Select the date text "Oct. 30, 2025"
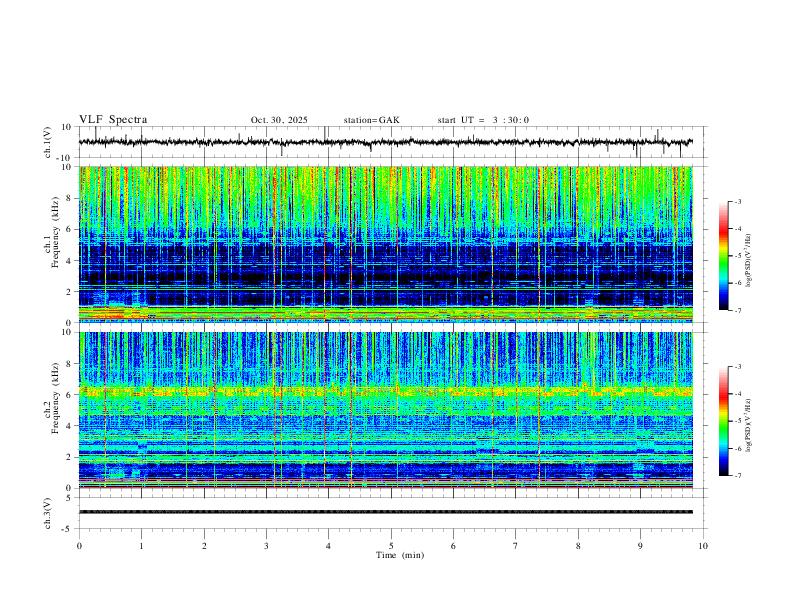Image resolution: width=792 pixels, height=612 pixels. coord(279,120)
